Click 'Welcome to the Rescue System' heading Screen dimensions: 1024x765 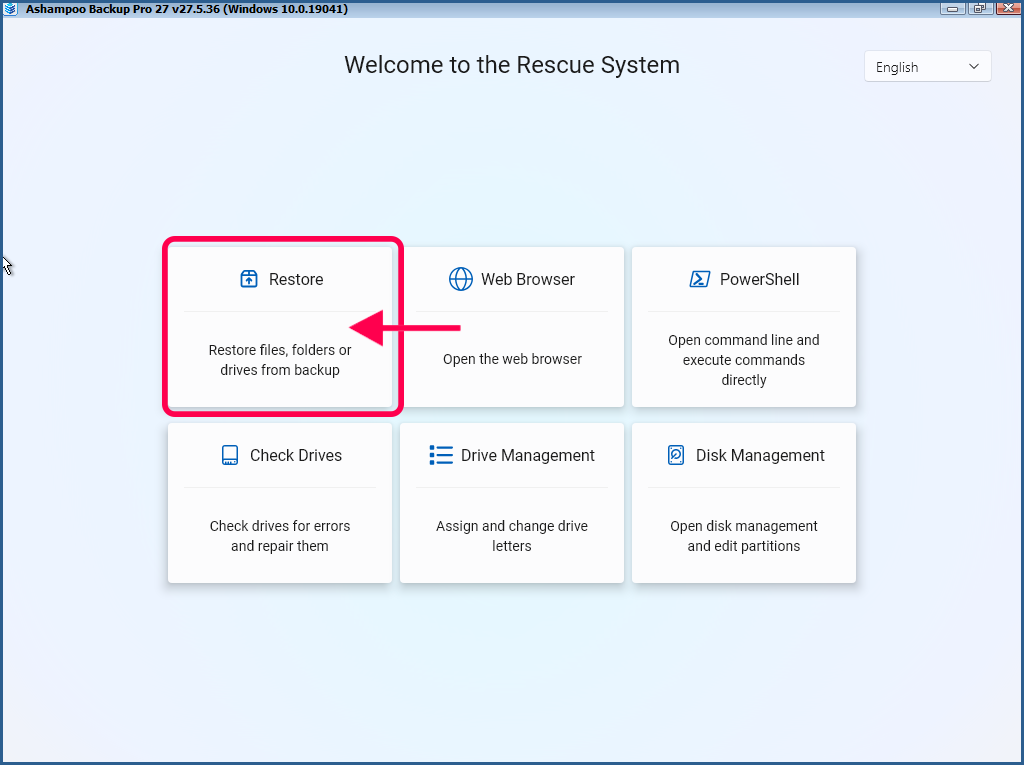click(x=512, y=65)
